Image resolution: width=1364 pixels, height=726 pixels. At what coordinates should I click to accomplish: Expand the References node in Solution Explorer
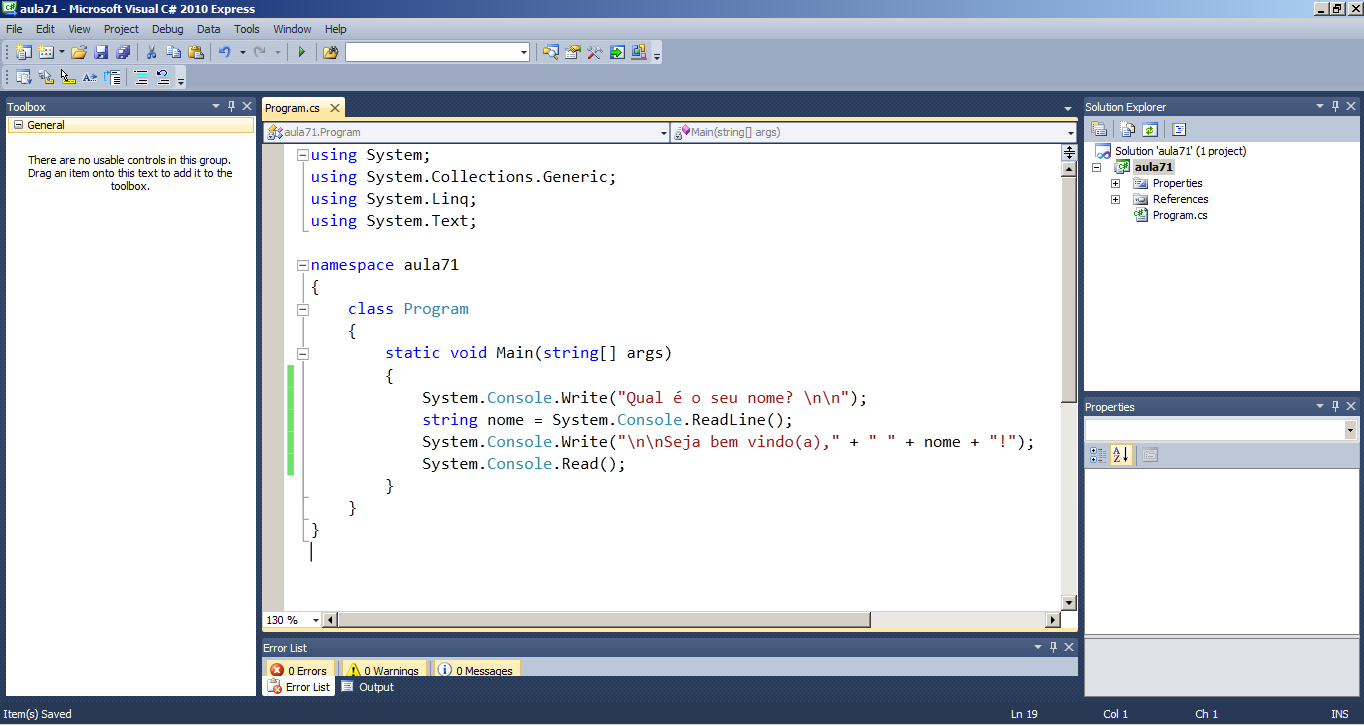tap(1116, 199)
